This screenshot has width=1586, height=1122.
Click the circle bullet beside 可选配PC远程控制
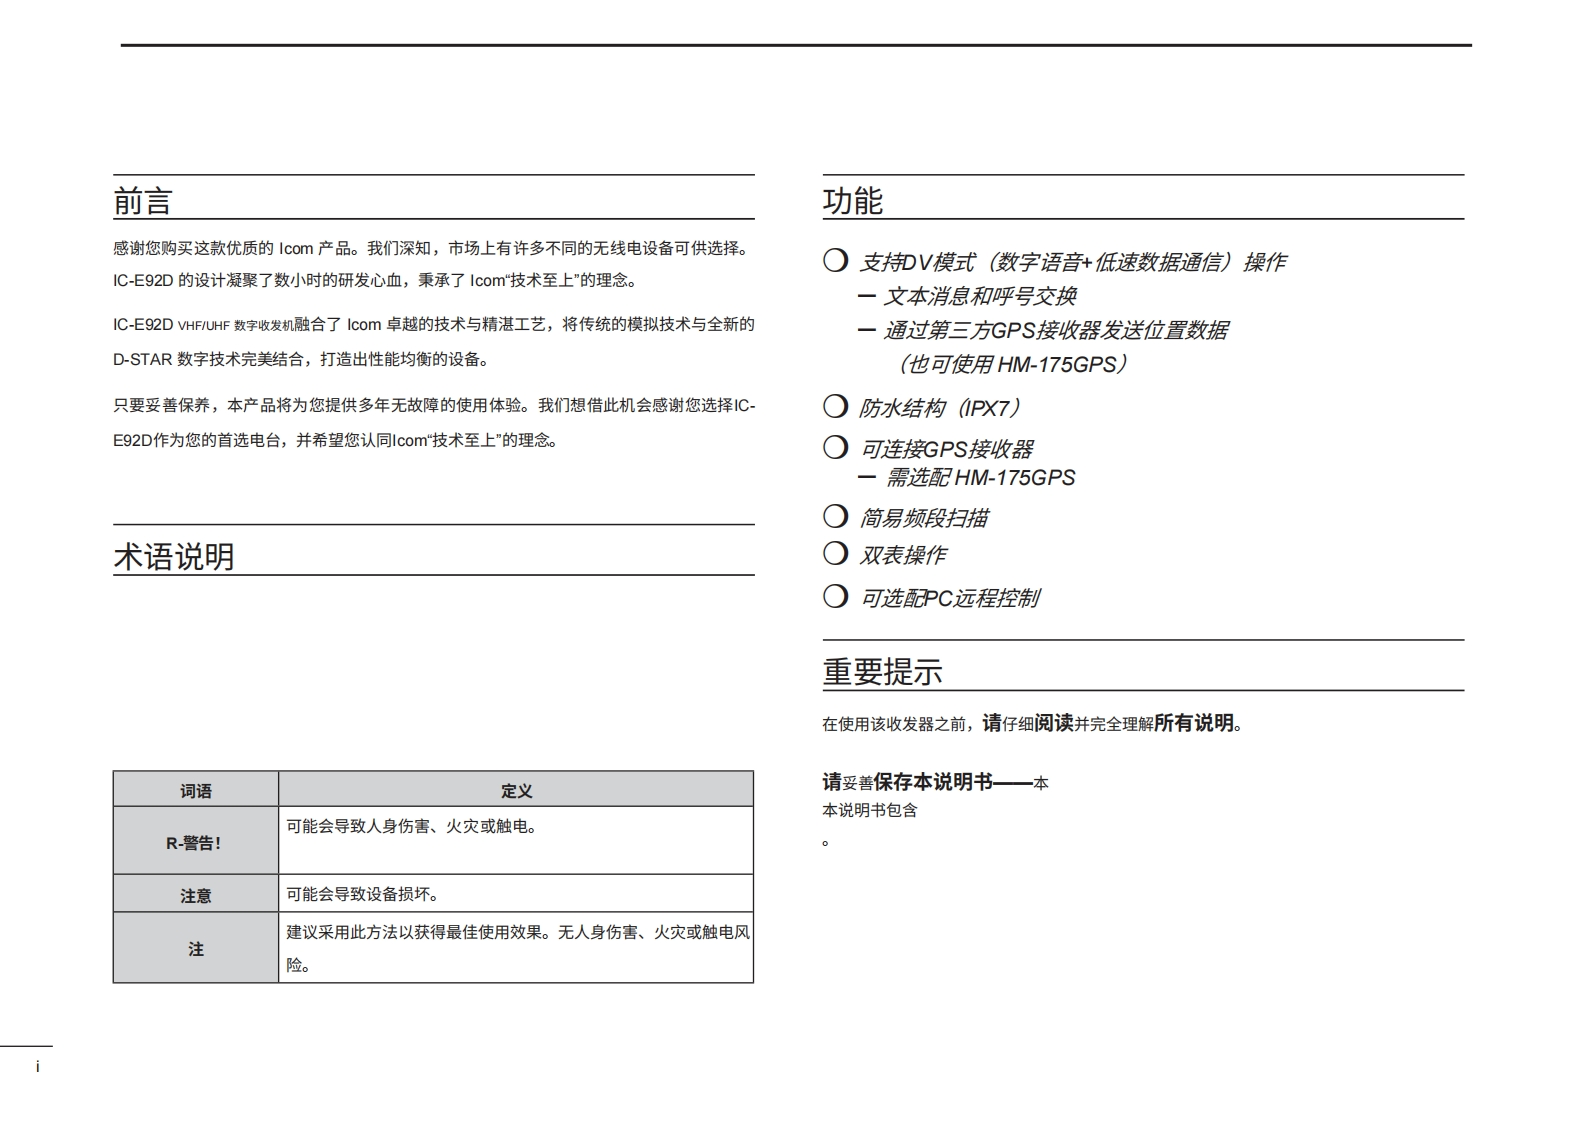(835, 596)
